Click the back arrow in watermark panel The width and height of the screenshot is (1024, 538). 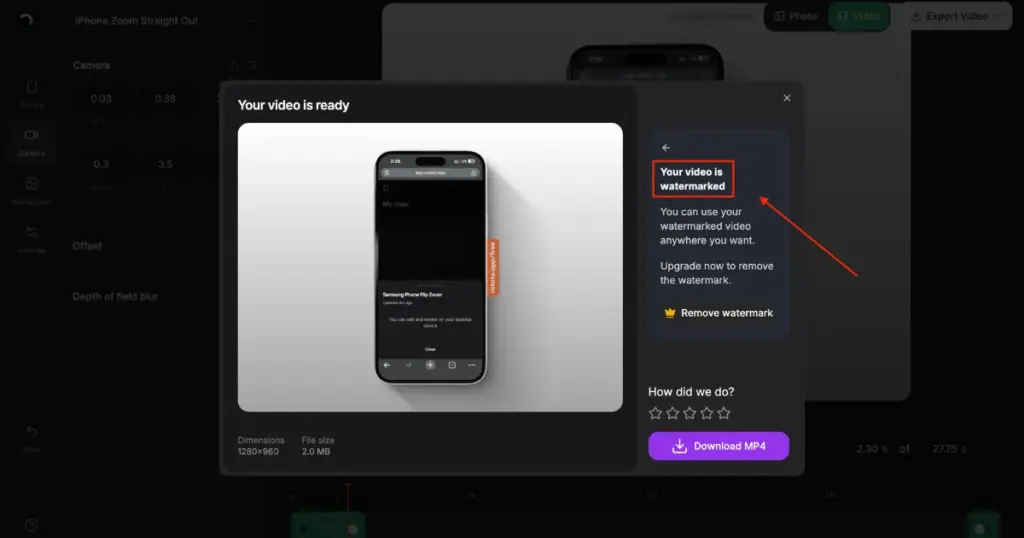(x=666, y=148)
